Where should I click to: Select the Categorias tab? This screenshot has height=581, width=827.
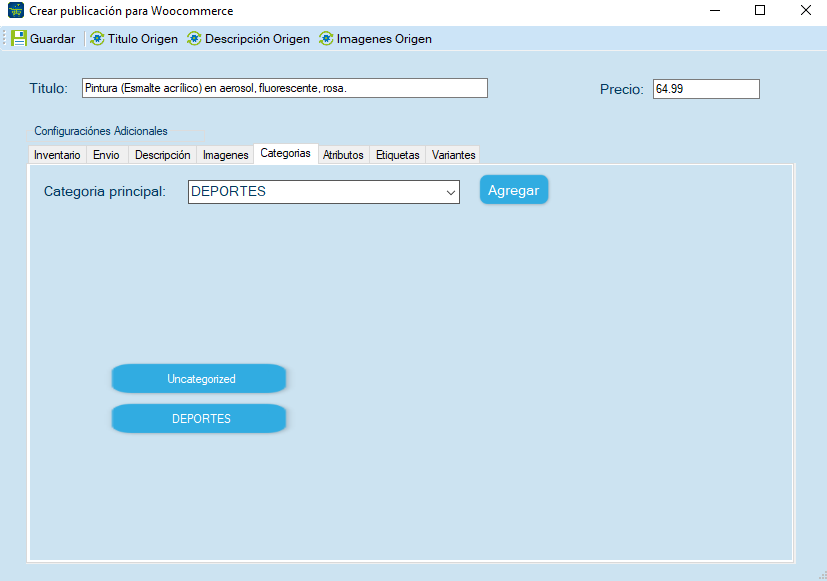(285, 153)
